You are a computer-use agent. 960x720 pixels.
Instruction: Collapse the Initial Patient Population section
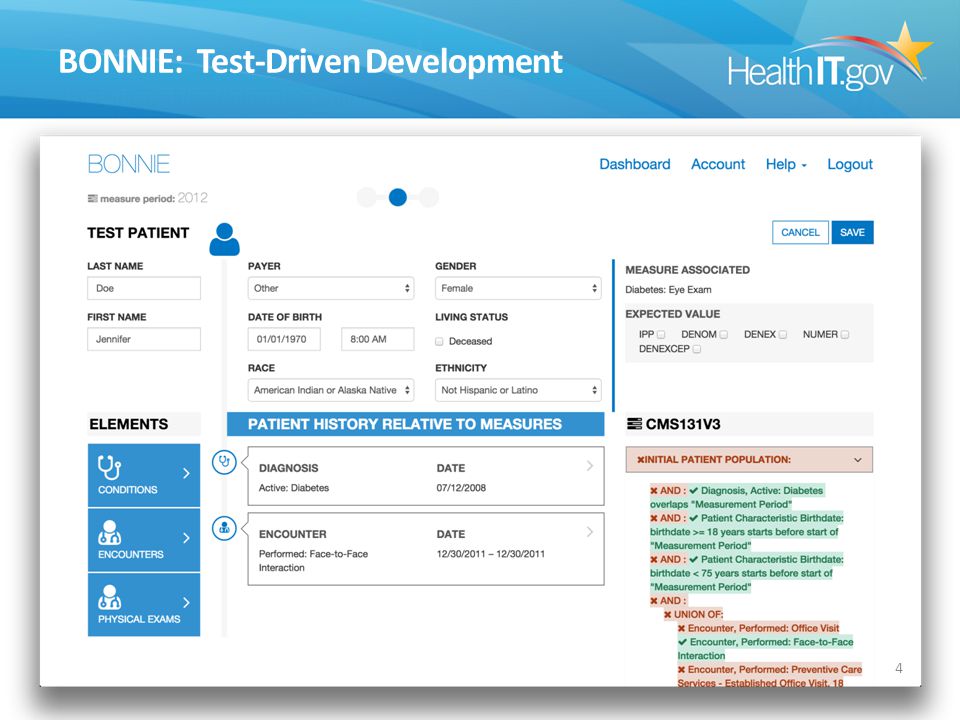click(x=858, y=460)
